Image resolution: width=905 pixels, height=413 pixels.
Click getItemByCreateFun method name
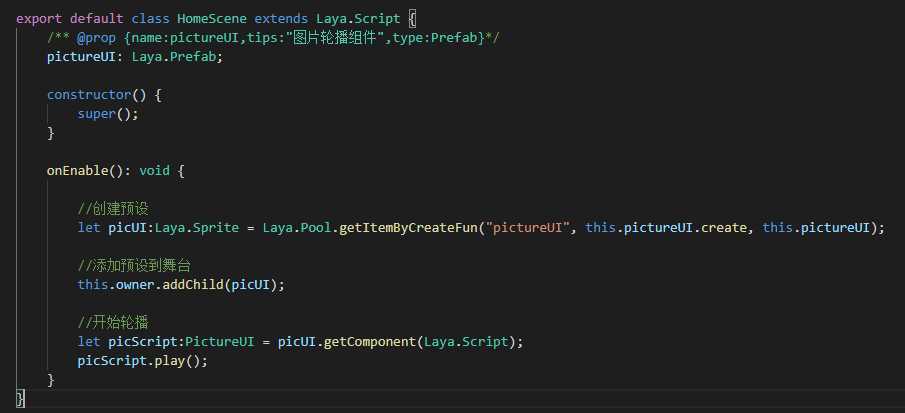pyautogui.click(x=410, y=227)
